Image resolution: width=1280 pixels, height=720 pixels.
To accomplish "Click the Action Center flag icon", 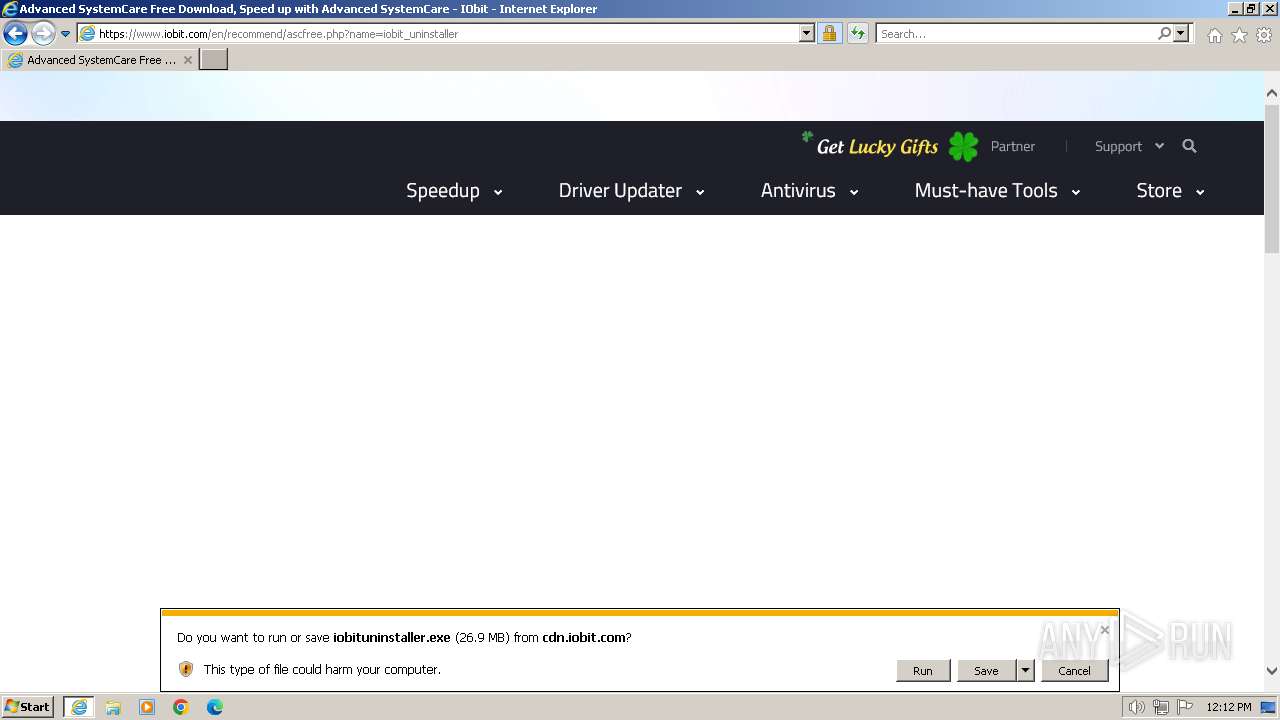I will tap(1185, 707).
